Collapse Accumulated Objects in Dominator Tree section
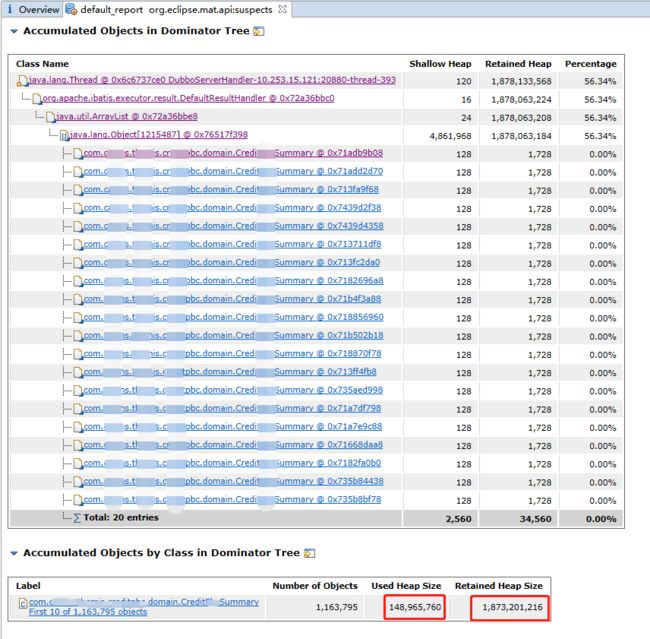The image size is (650, 639). pos(14,31)
